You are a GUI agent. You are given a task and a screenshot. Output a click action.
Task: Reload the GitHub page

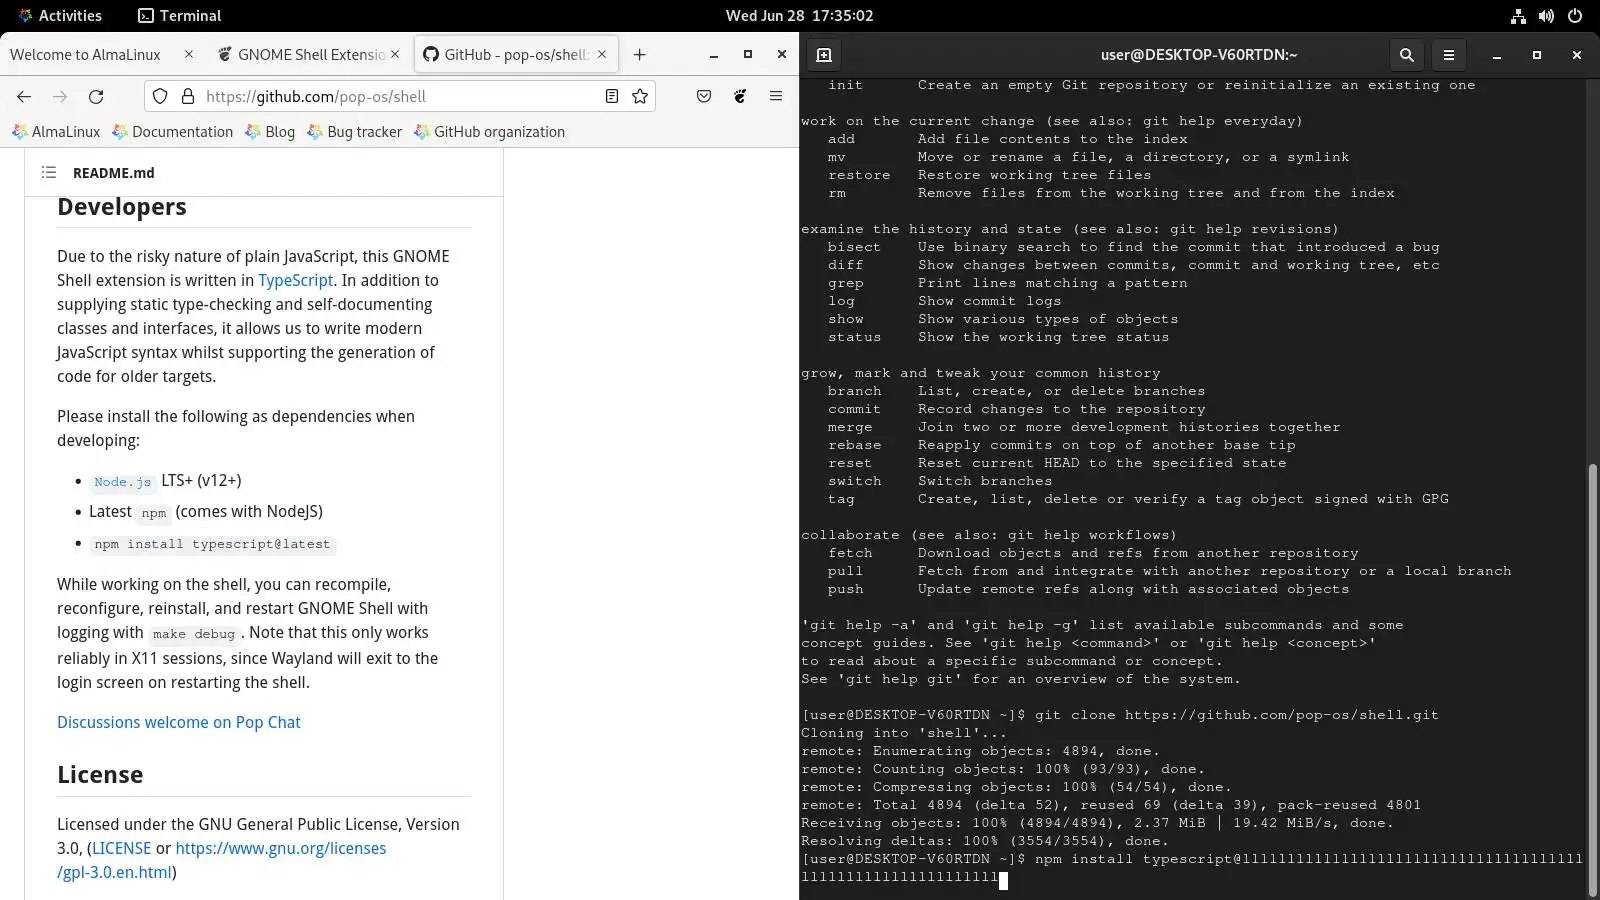coord(96,96)
